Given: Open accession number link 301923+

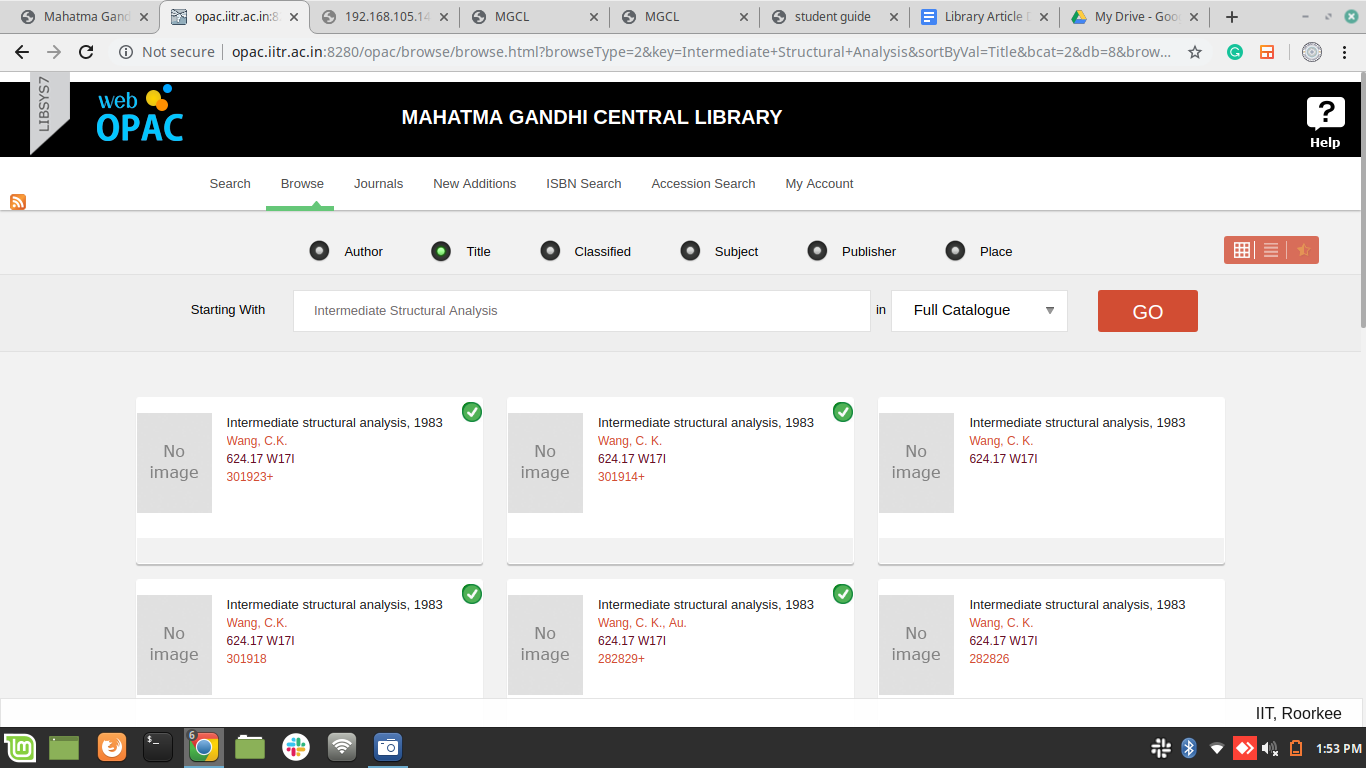Looking at the screenshot, I should [x=250, y=477].
